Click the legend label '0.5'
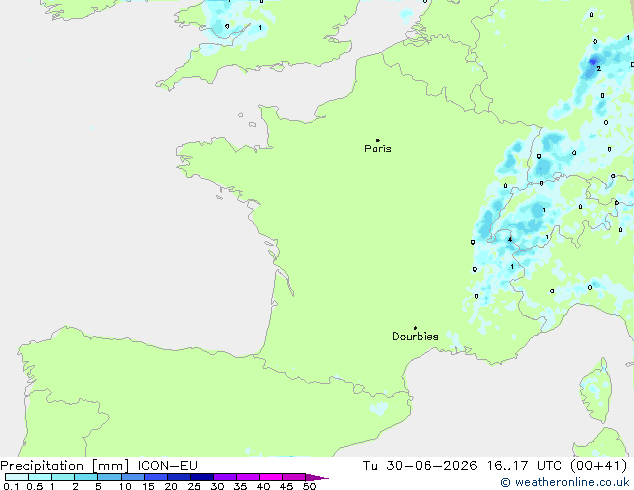The image size is (634, 490). (35, 486)
